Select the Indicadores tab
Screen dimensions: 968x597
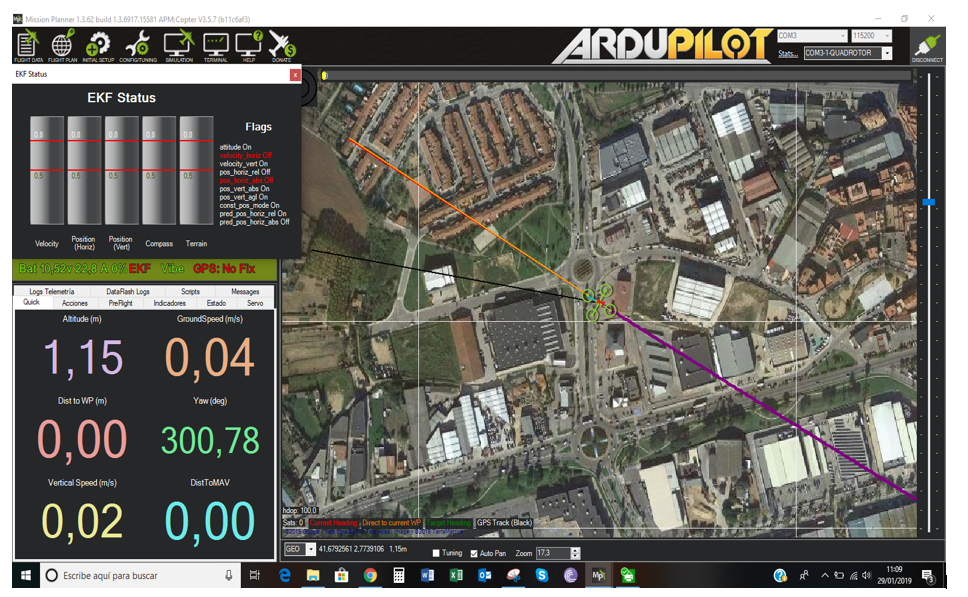170,303
